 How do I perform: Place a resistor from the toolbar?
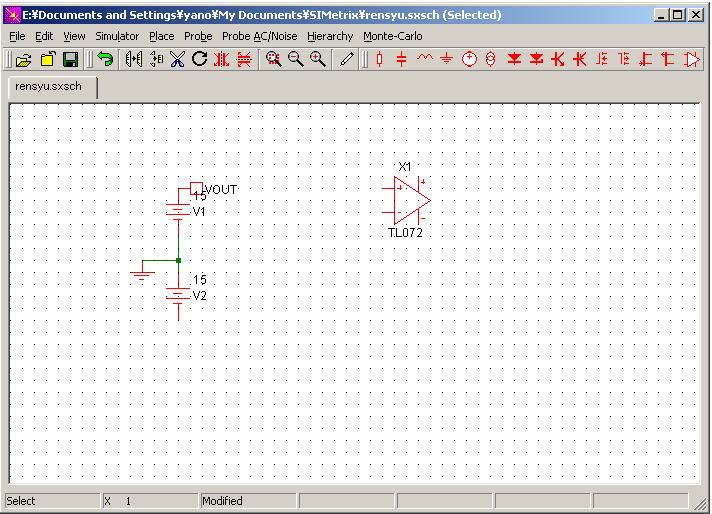(380, 59)
